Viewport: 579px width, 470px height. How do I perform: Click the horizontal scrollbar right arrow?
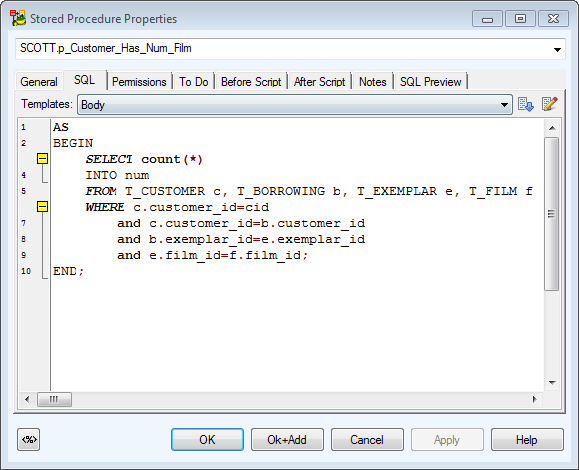tap(534, 399)
